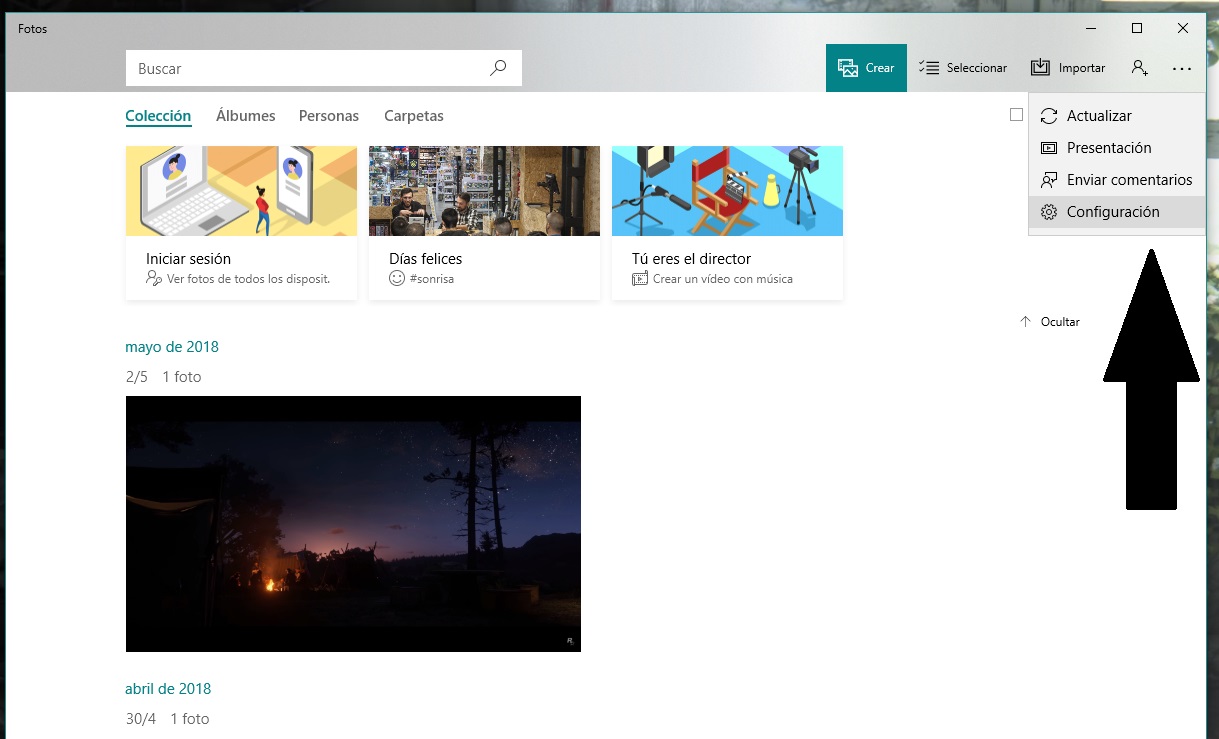Viewport: 1219px width, 739px height.
Task: Click the Importar button
Action: click(x=1068, y=68)
